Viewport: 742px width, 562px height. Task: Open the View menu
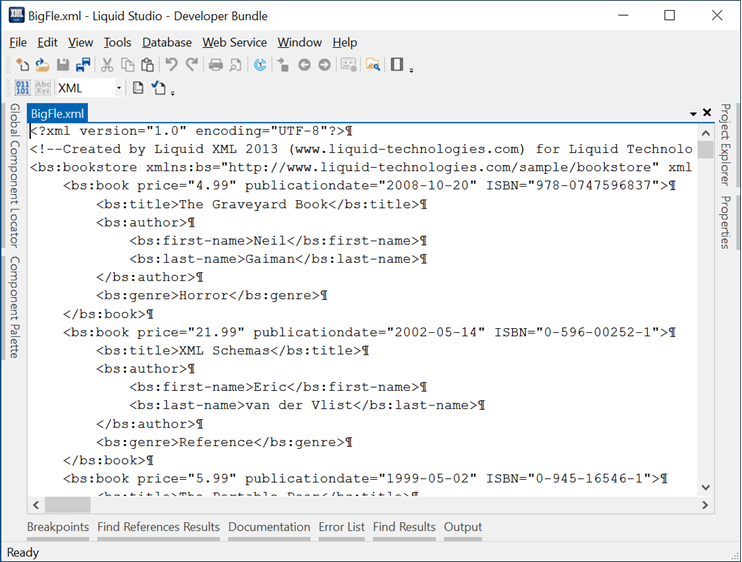[x=80, y=43]
